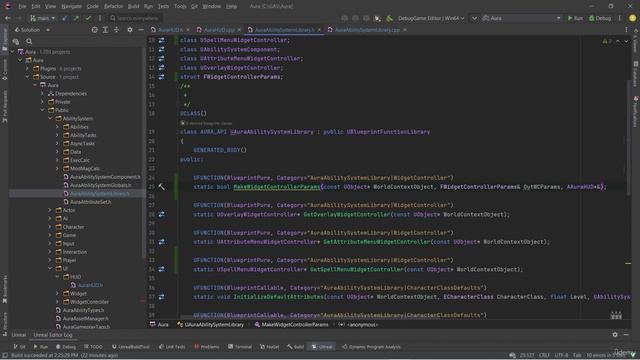Image resolution: width=640 pixels, height=360 pixels.
Task: Click the search magnifier icon in Solution panel
Action: [29, 41]
